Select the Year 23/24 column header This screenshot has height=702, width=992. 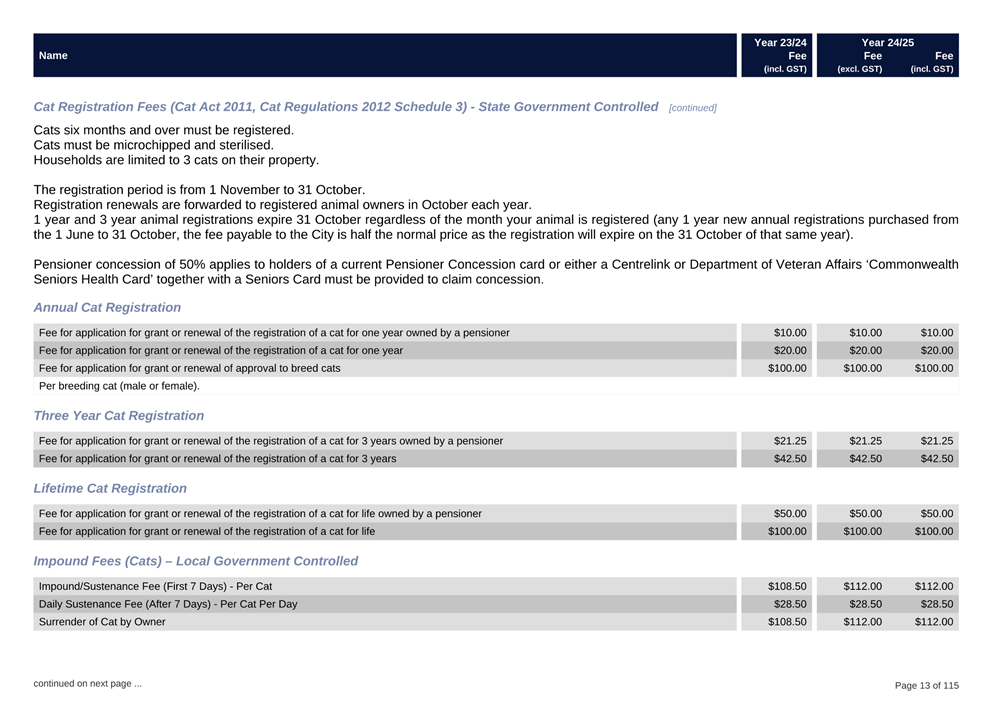point(779,43)
